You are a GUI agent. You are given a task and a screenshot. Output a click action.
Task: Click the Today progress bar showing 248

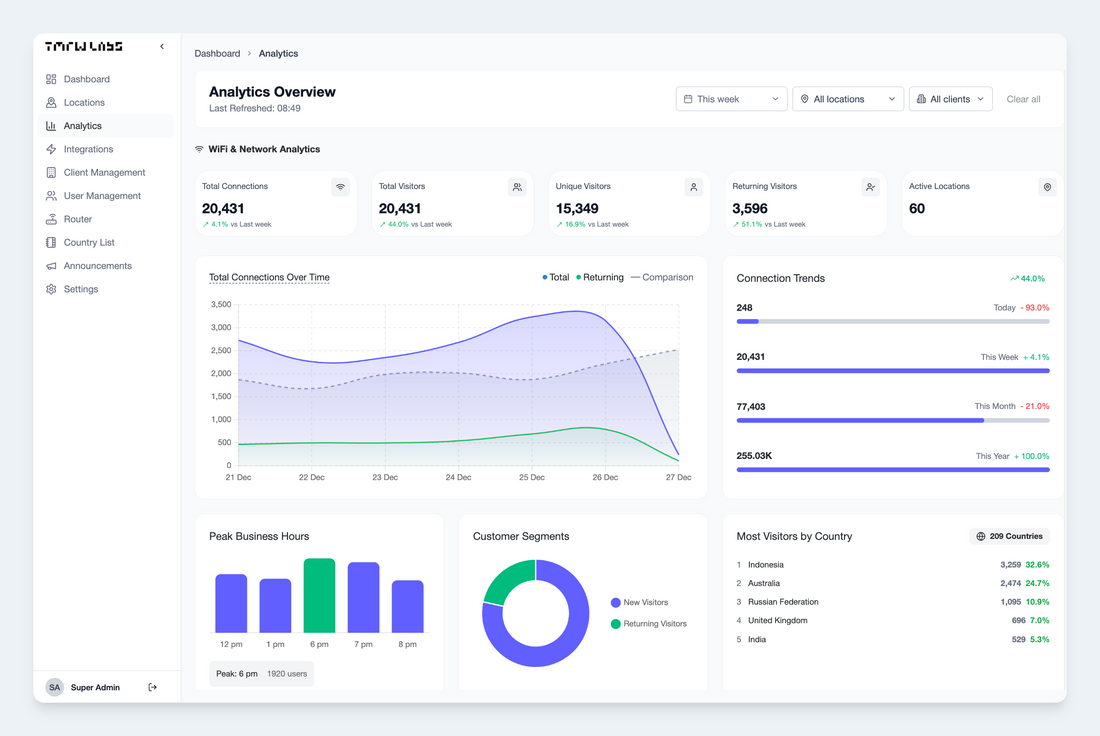tap(893, 321)
